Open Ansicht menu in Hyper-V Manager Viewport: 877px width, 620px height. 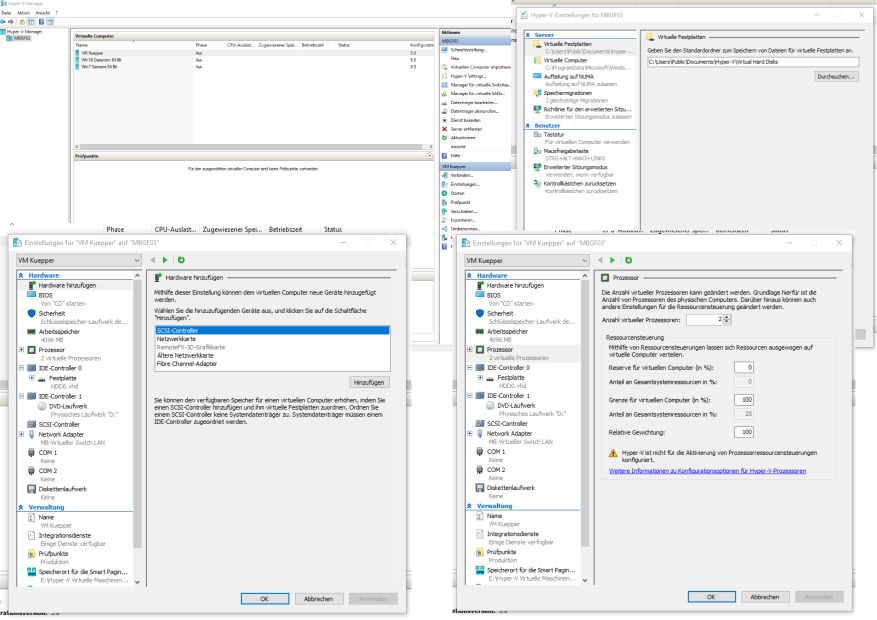point(43,12)
